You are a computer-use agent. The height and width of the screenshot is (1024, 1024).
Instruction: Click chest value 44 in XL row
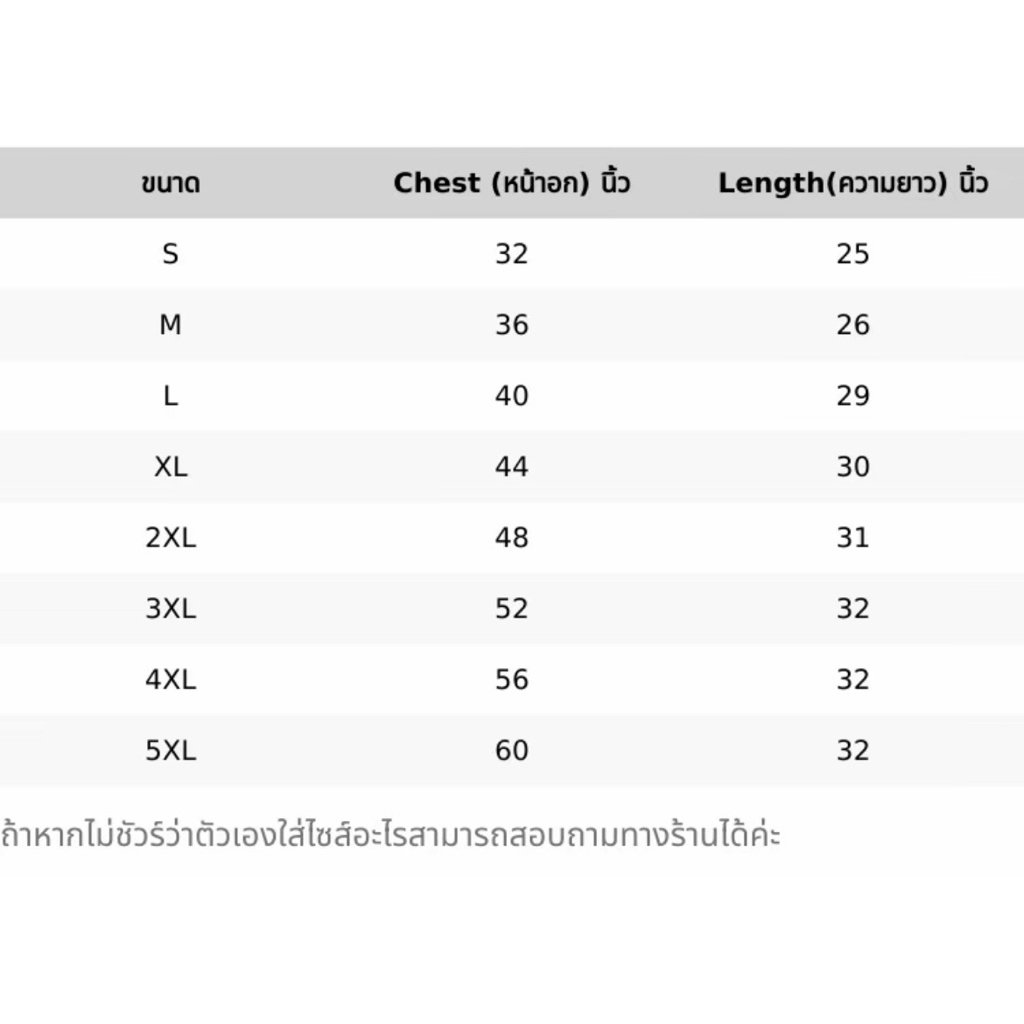pos(511,466)
